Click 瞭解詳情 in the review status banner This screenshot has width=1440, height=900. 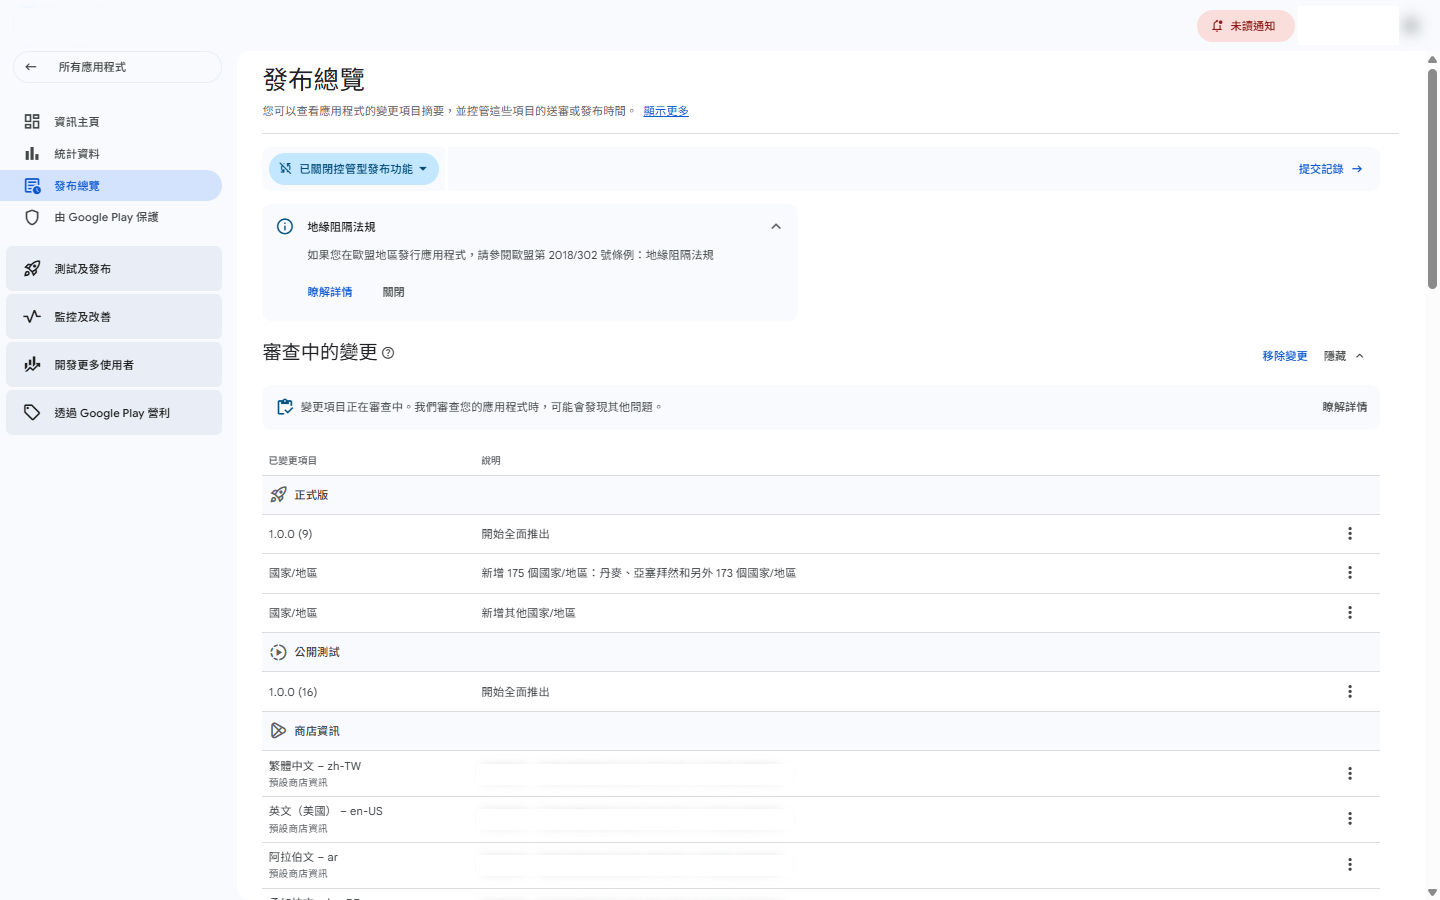1345,407
